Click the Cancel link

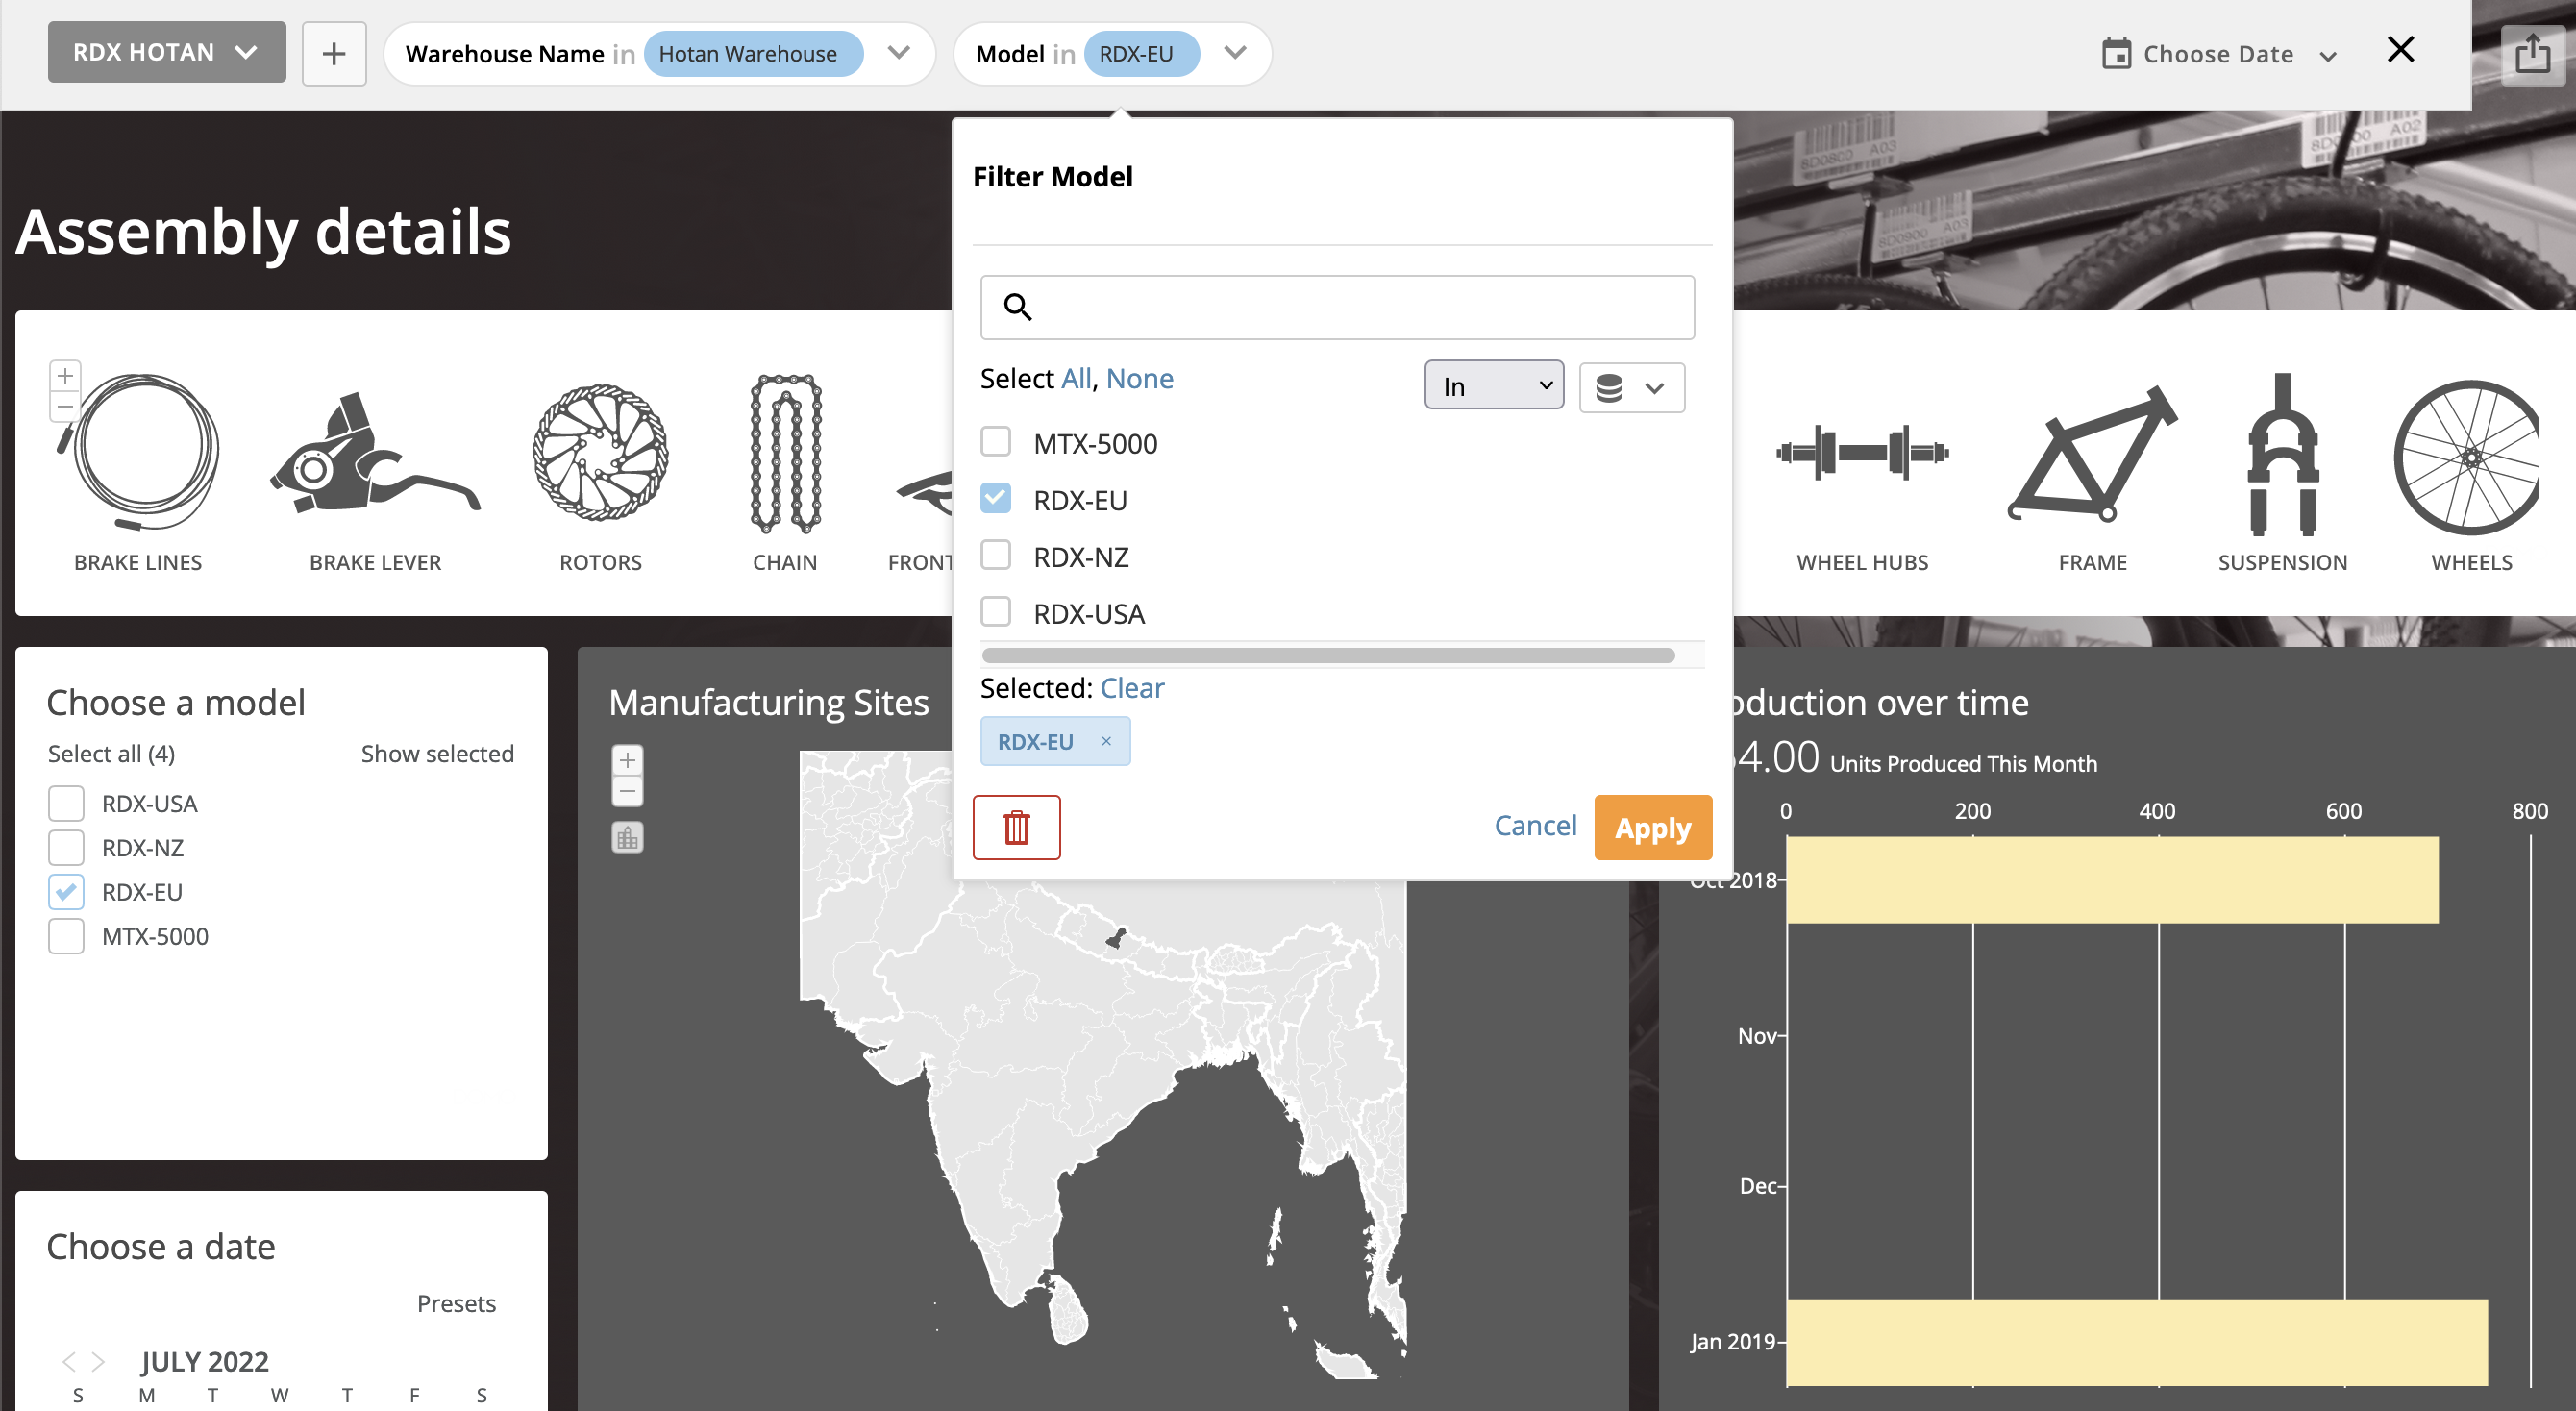pos(1534,826)
